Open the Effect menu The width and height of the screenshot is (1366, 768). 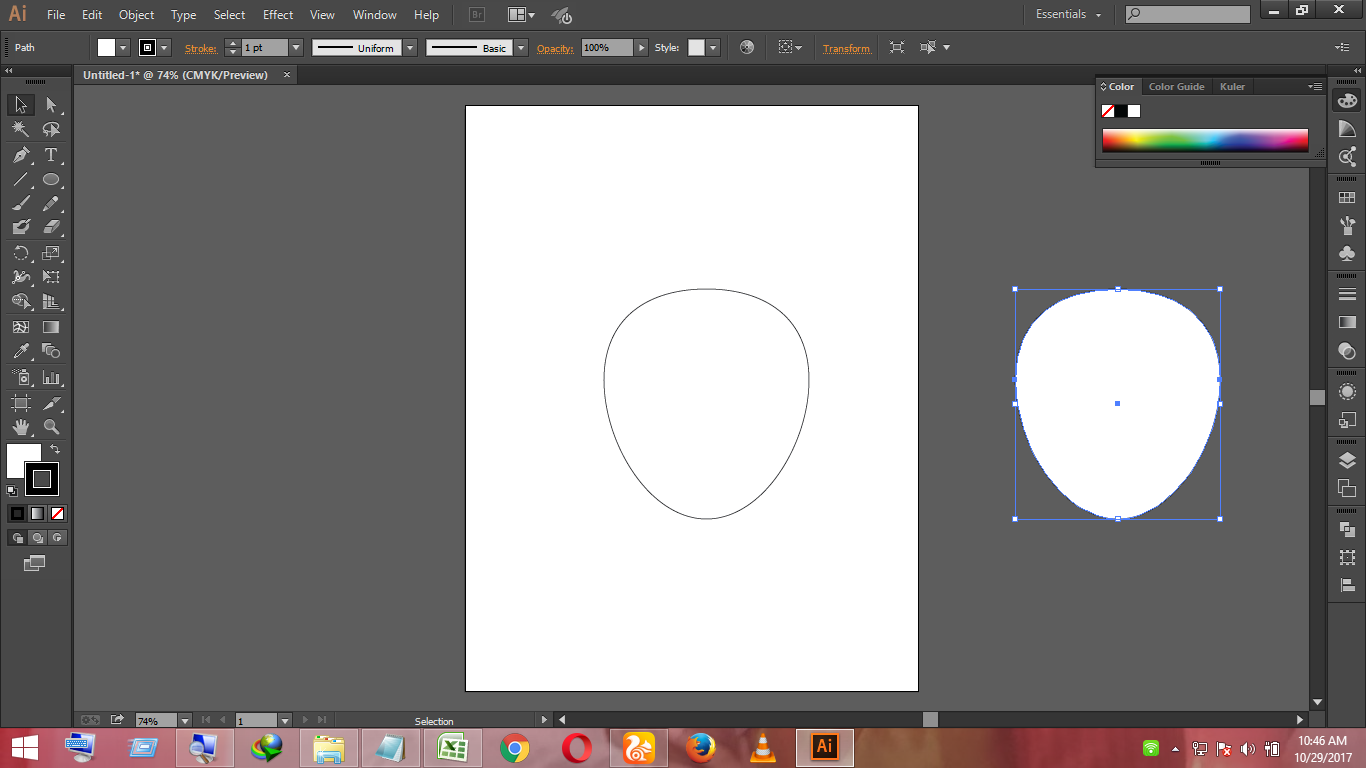[x=278, y=15]
